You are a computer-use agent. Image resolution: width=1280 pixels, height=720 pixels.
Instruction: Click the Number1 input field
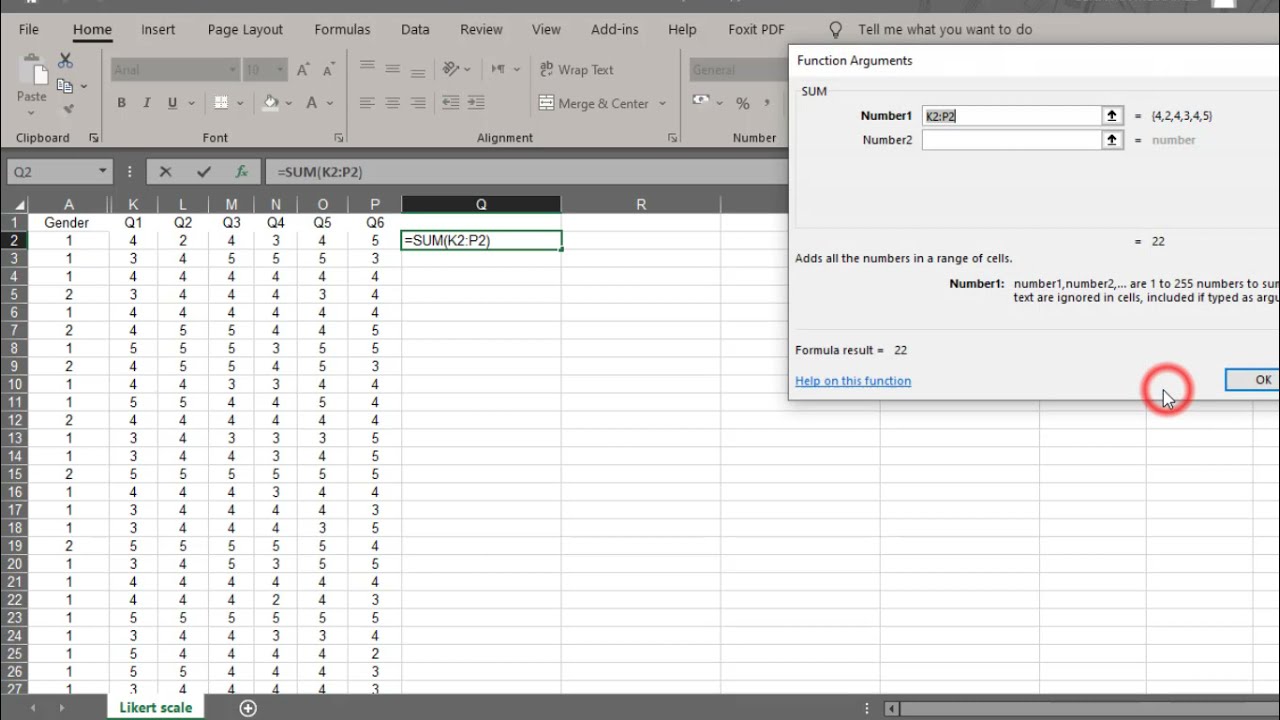(1011, 116)
